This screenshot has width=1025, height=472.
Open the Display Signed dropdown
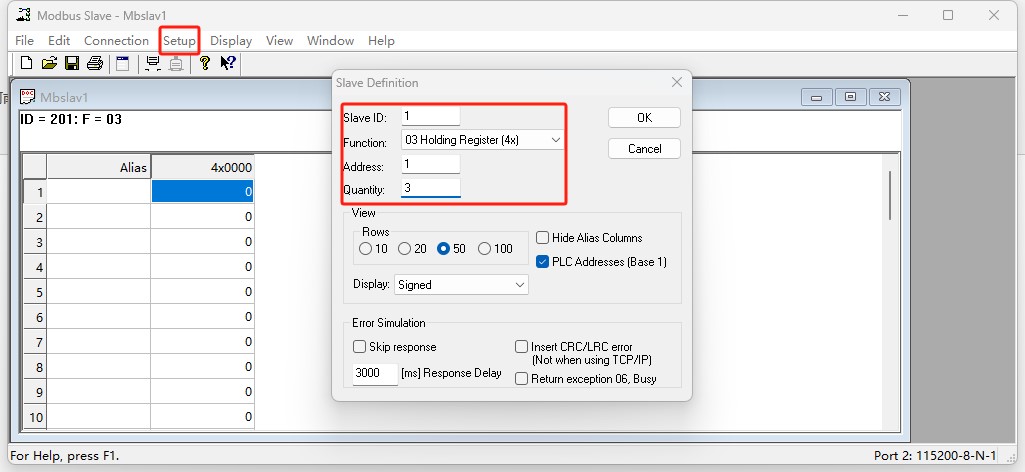pyautogui.click(x=462, y=284)
